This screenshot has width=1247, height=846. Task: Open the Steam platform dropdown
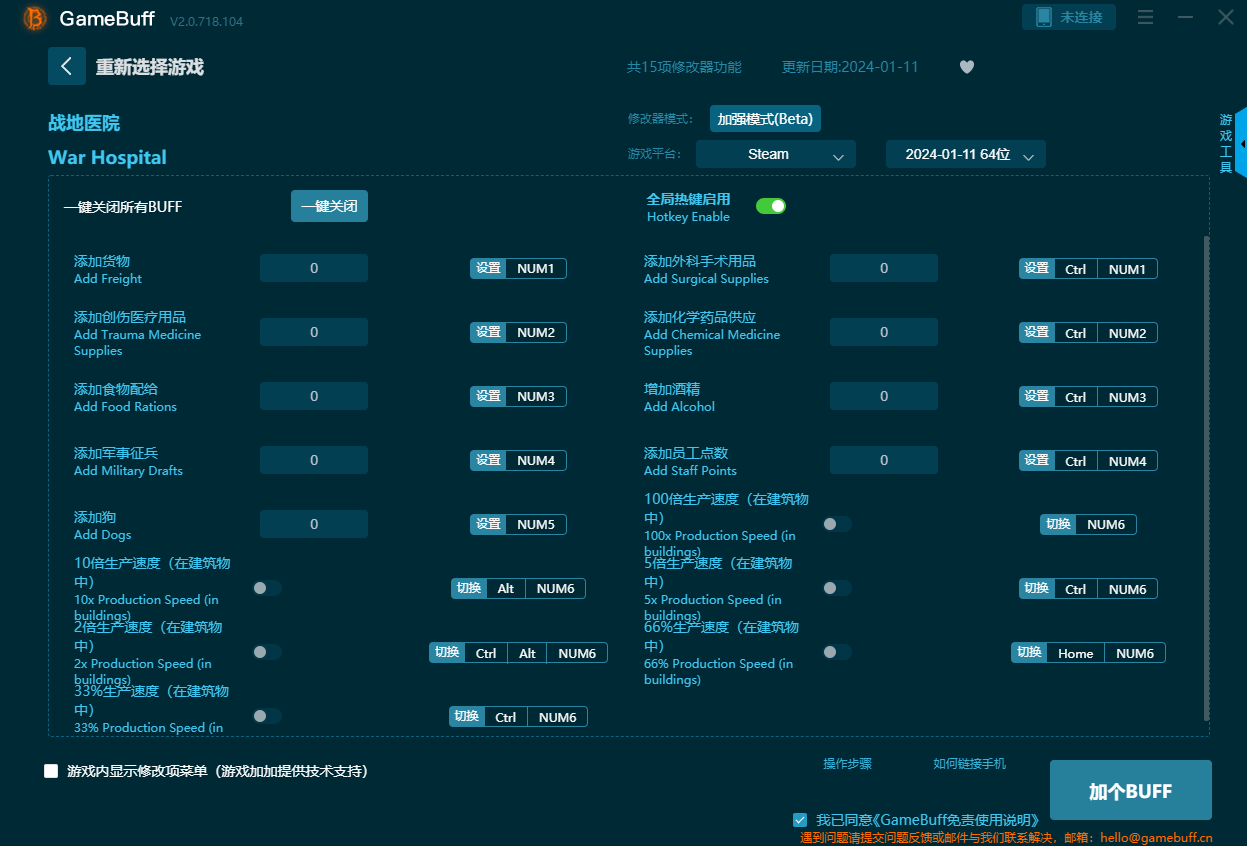tap(776, 154)
